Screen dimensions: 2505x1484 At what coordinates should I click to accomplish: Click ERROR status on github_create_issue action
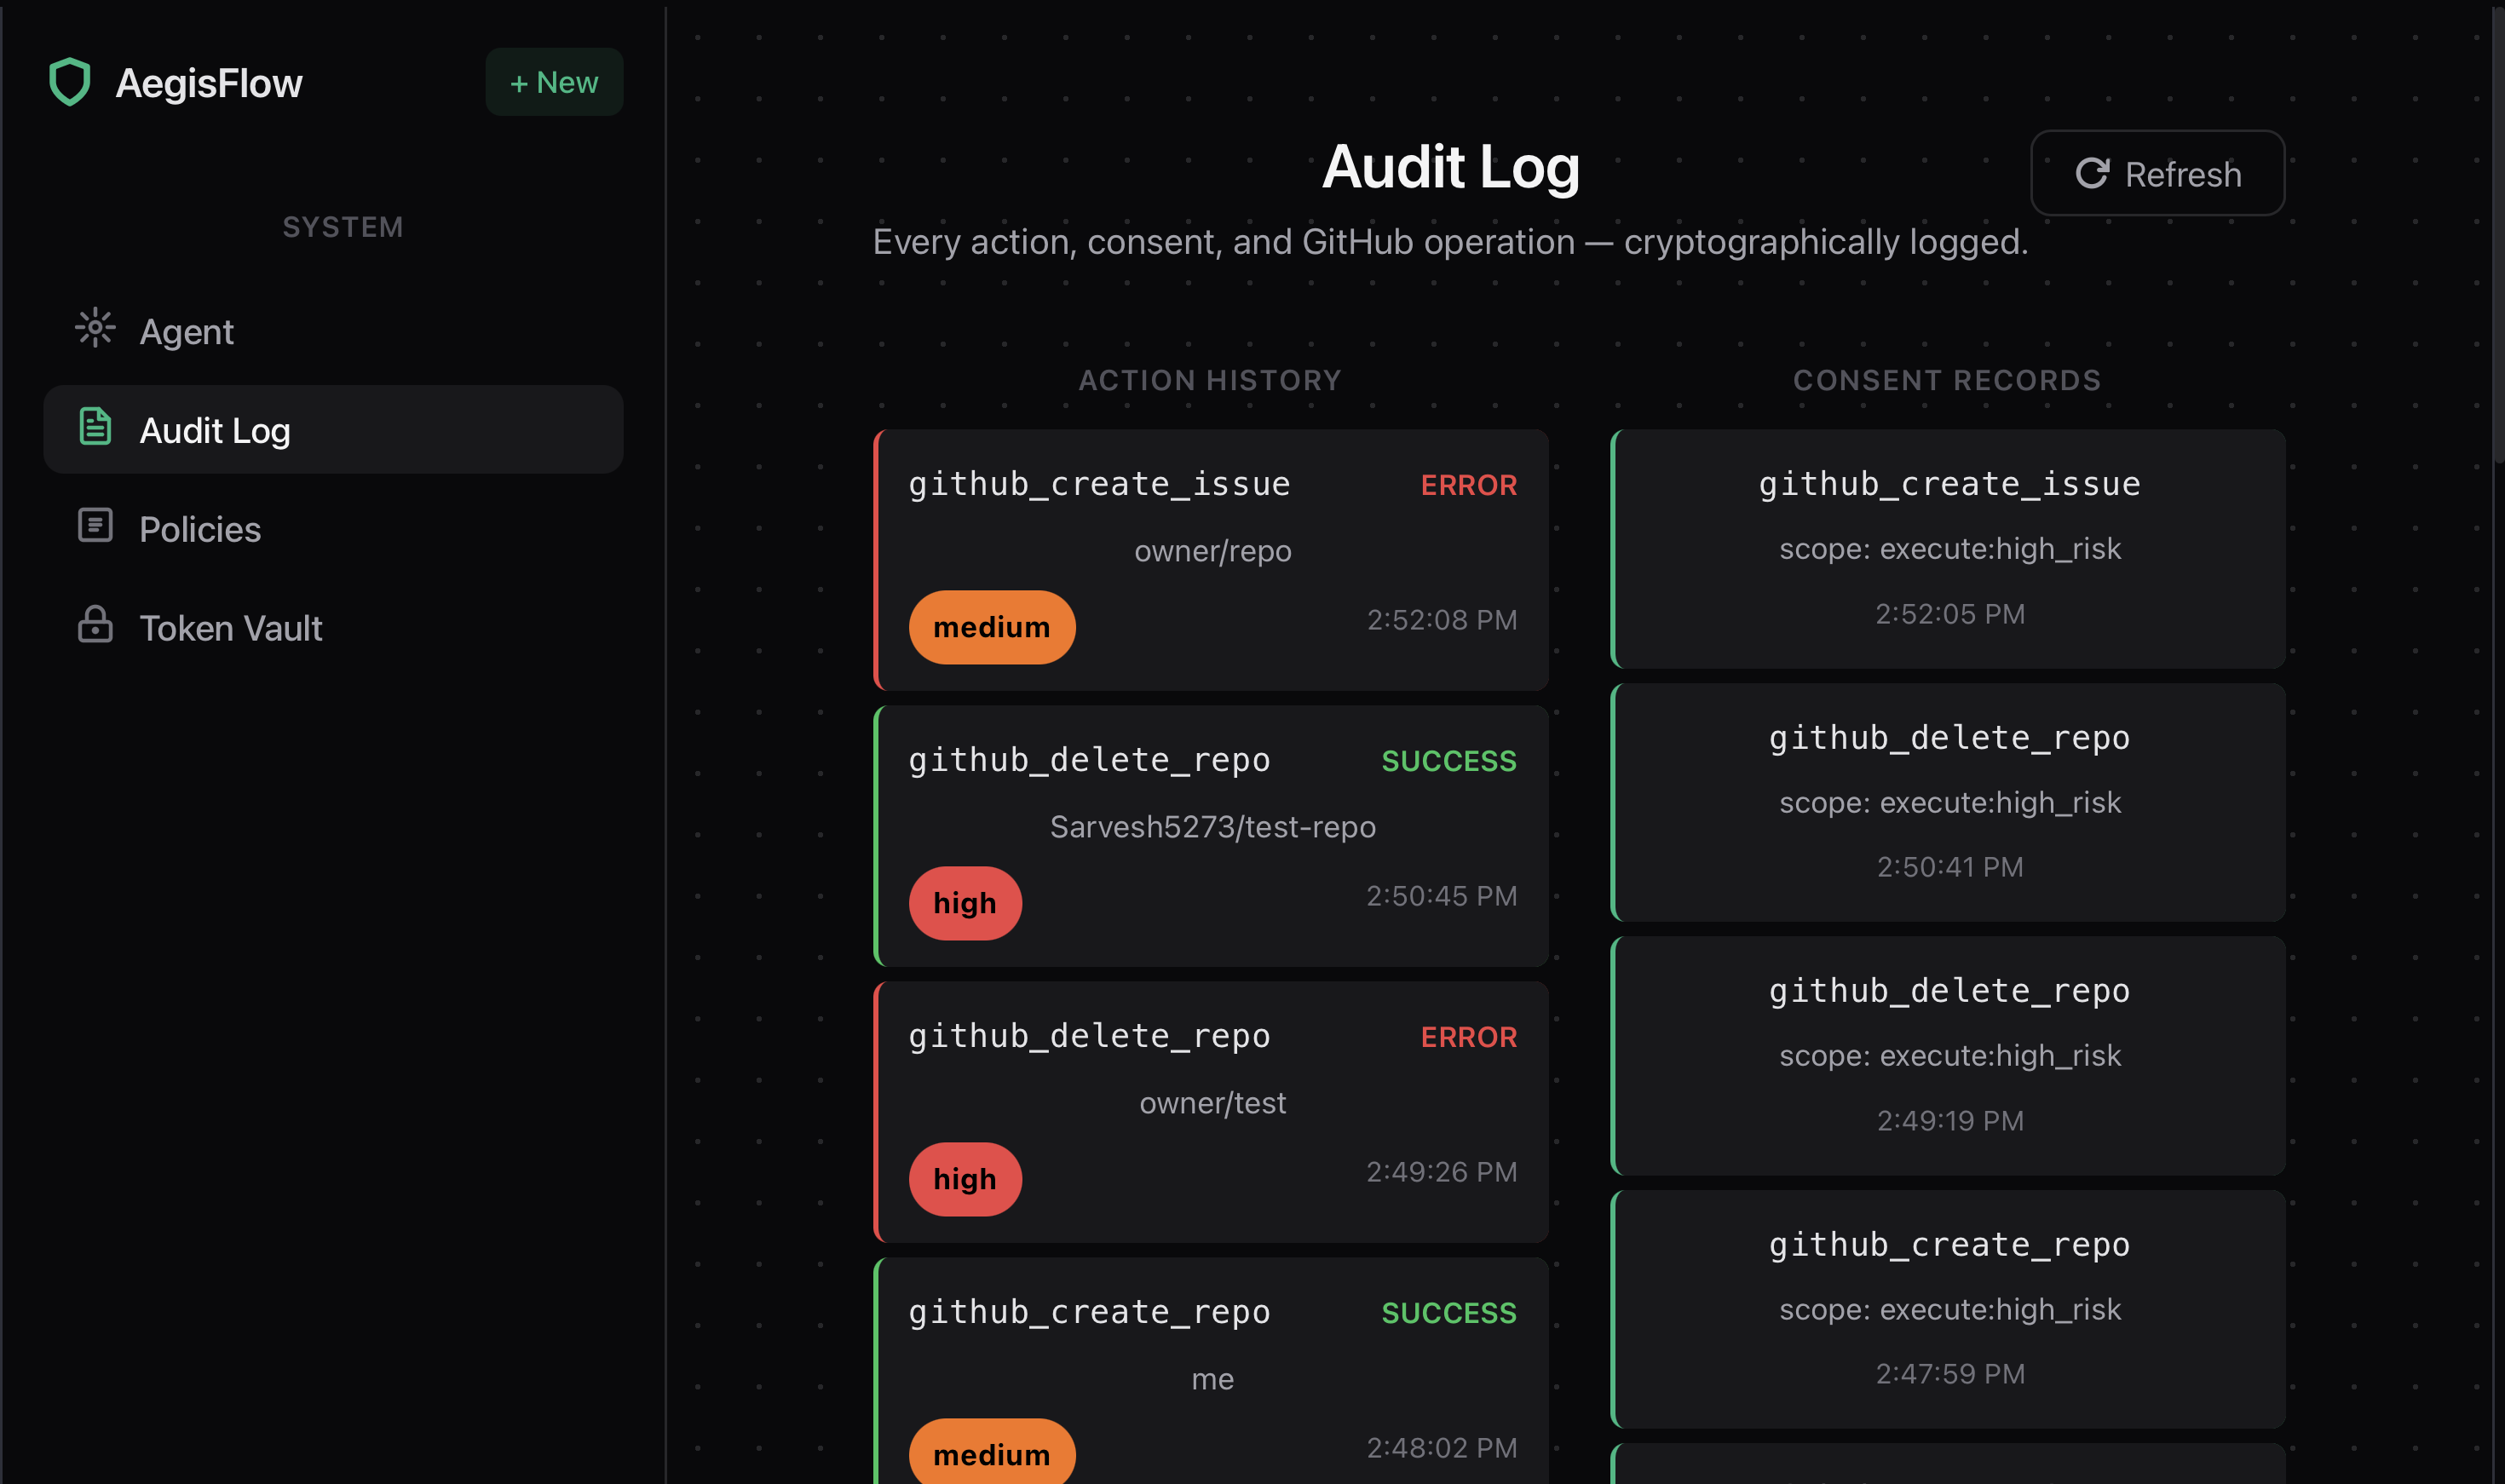(x=1468, y=485)
